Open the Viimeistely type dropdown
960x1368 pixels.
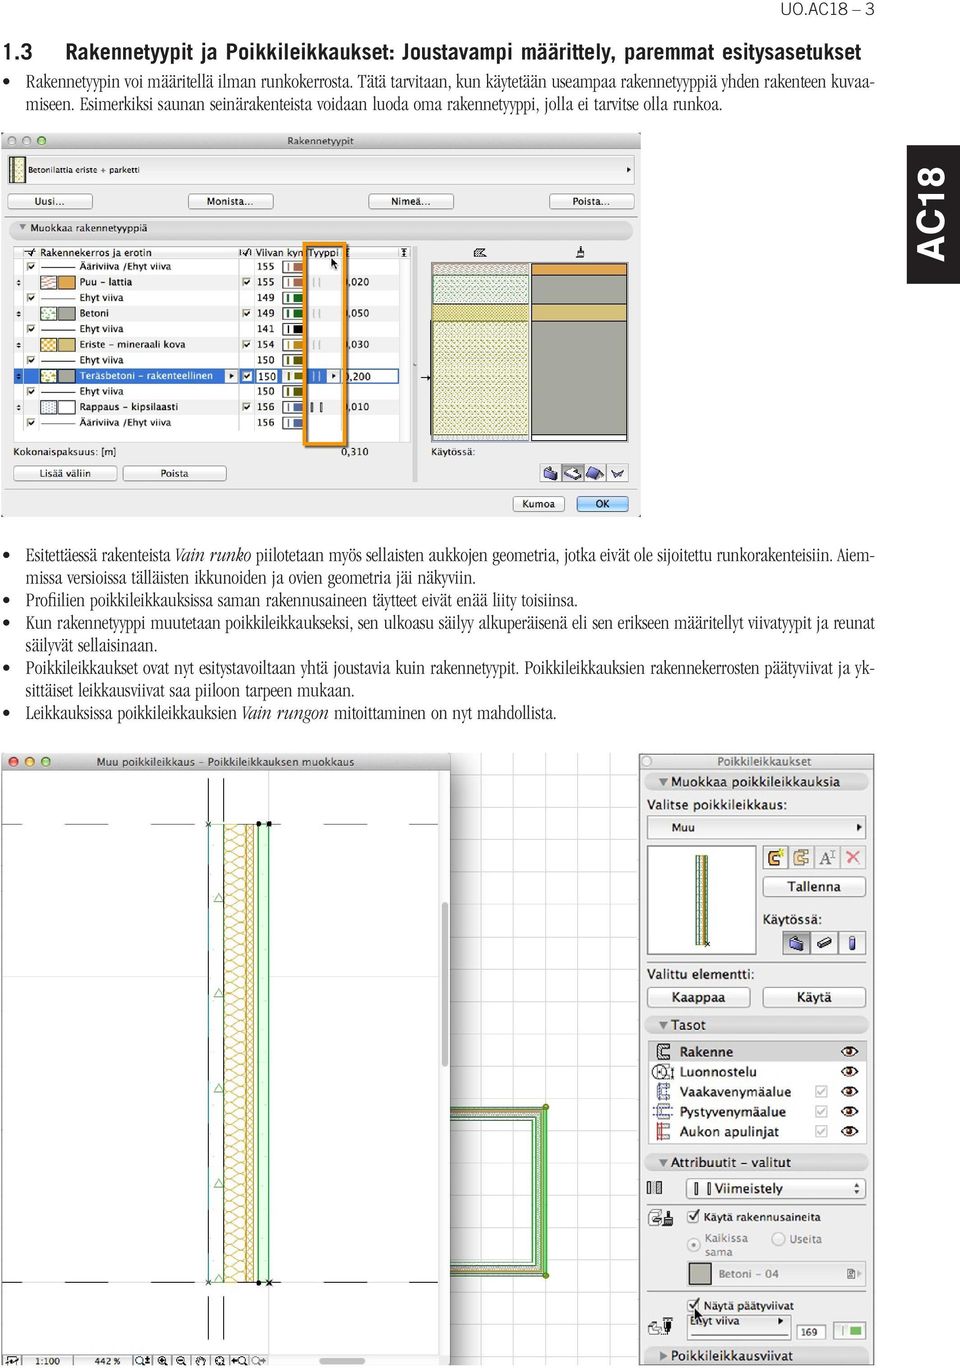775,1188
